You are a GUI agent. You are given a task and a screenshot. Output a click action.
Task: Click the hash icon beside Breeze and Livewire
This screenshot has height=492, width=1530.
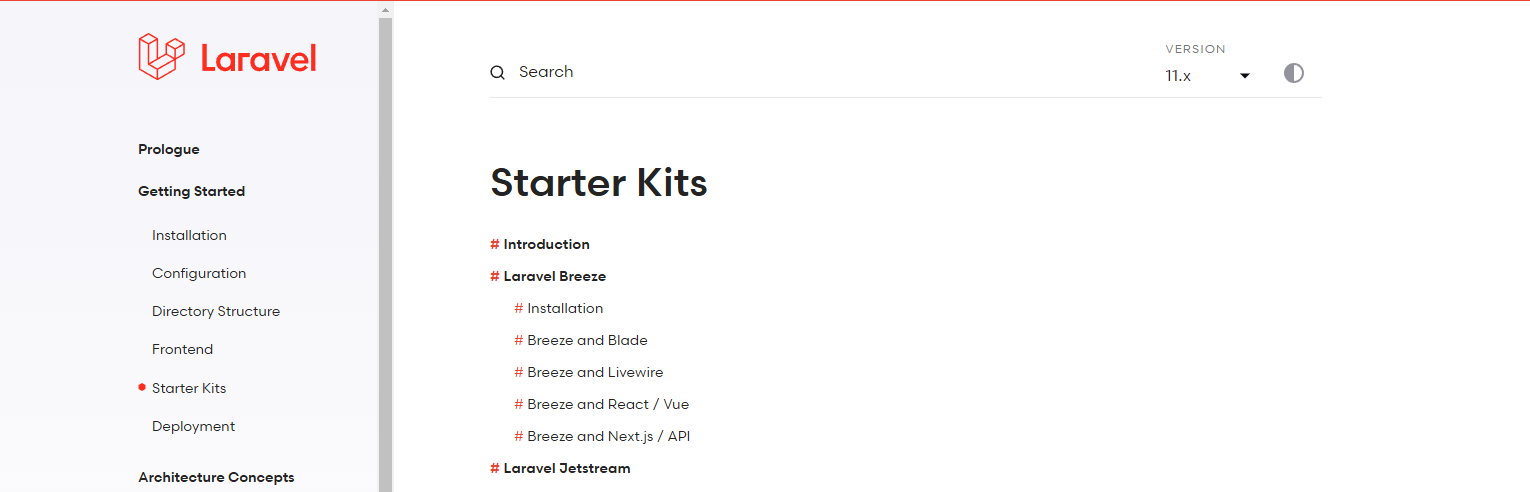click(518, 372)
